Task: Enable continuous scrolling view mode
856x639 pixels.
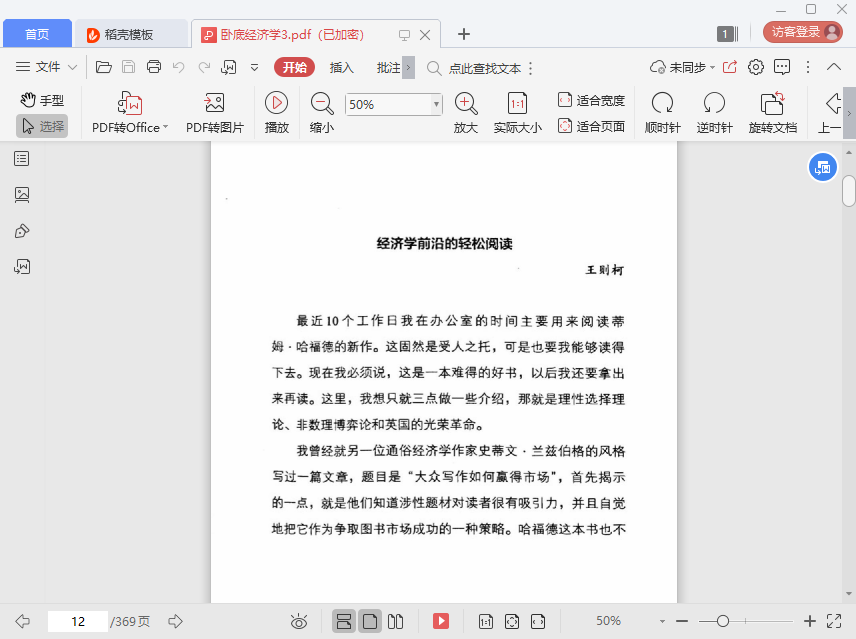Action: [344, 621]
